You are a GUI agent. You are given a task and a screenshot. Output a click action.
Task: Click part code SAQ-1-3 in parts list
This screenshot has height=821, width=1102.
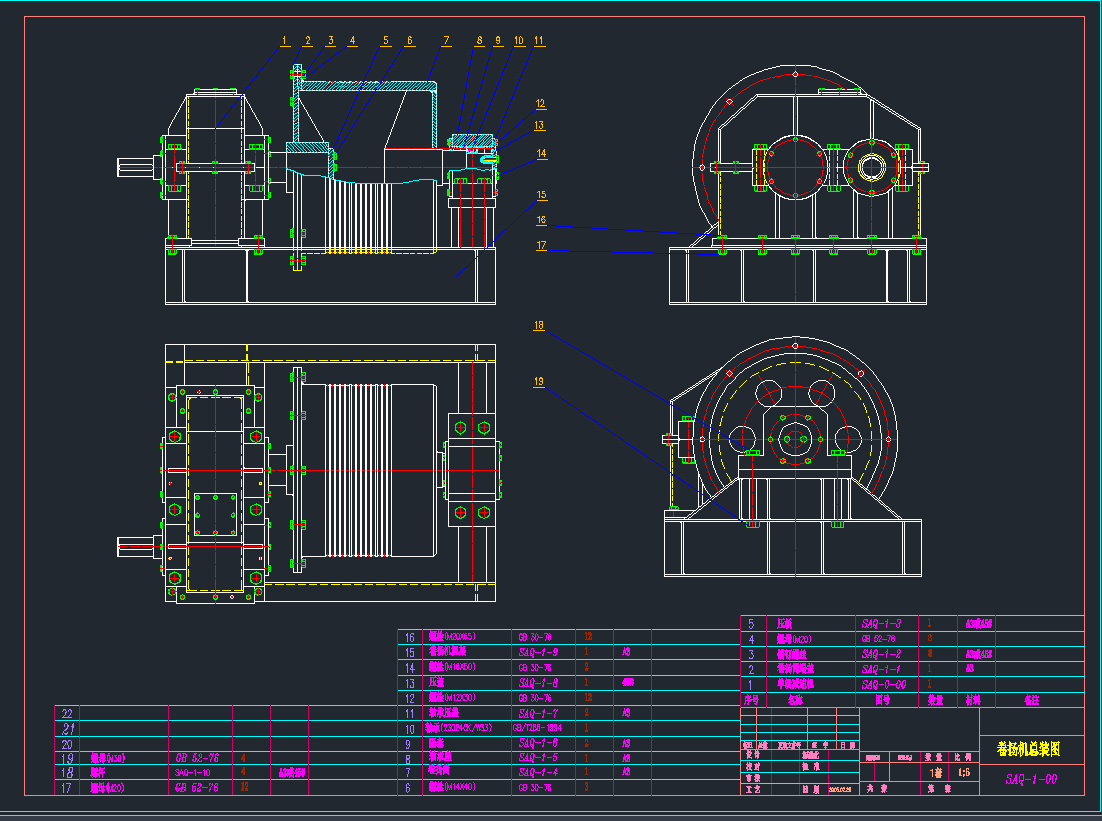click(x=881, y=622)
